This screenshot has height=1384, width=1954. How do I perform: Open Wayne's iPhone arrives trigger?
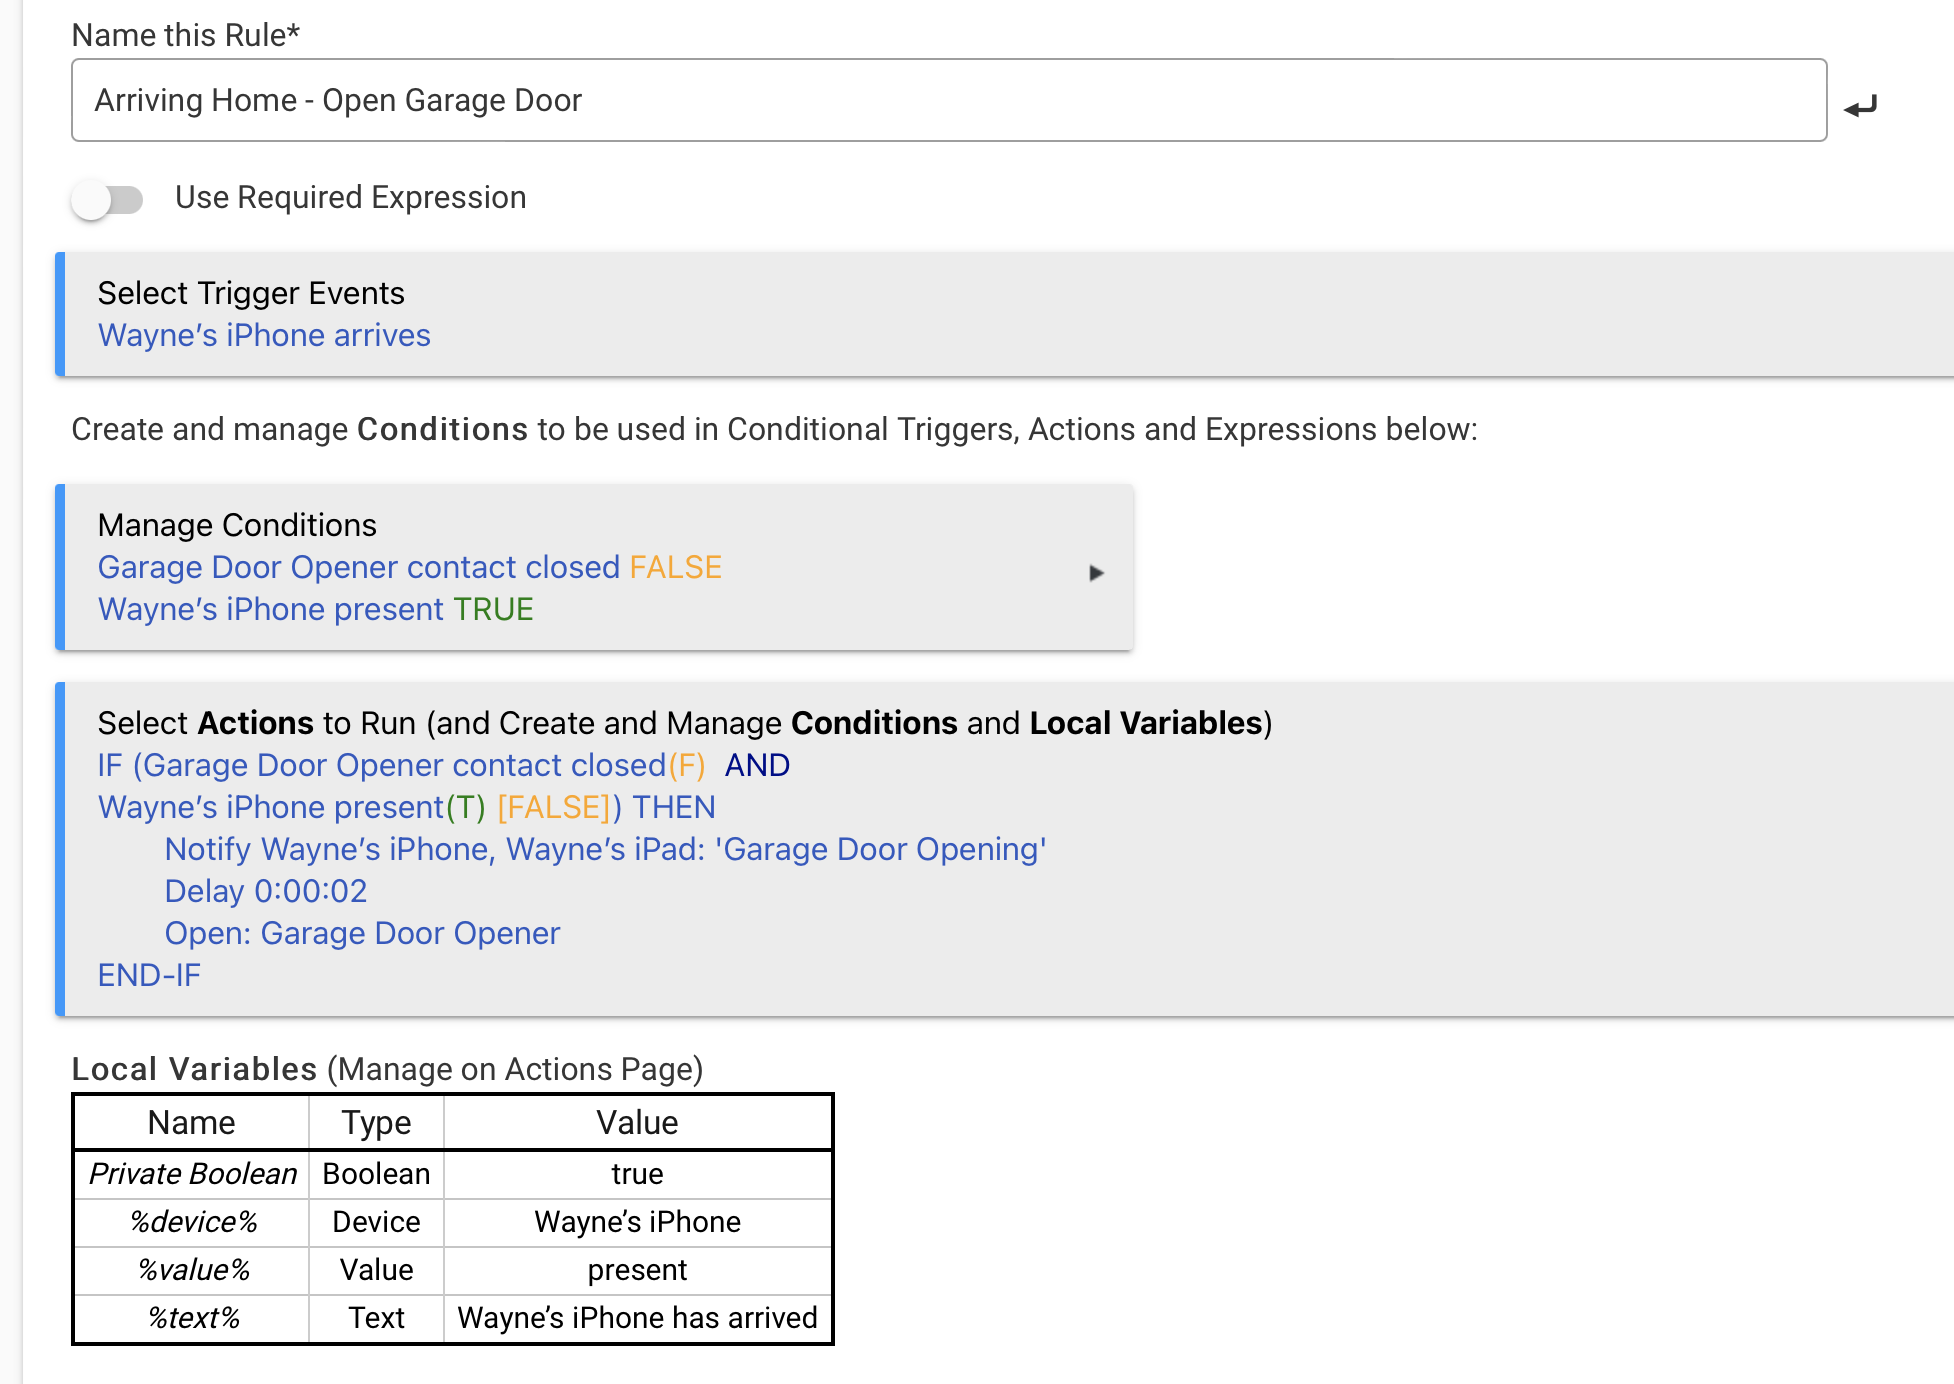[x=264, y=335]
